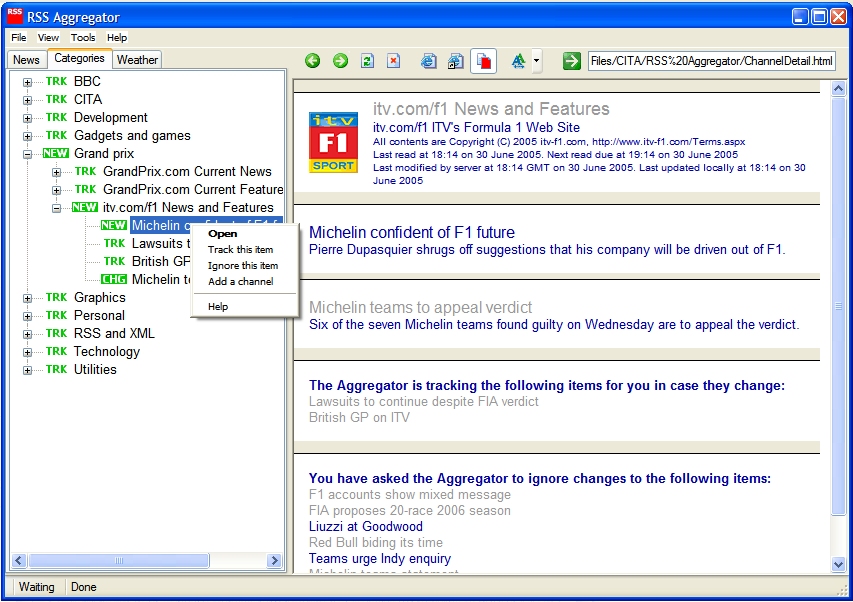Click TRK badge beside Lawsuits item
This screenshot has height=602, width=853.
[x=114, y=243]
